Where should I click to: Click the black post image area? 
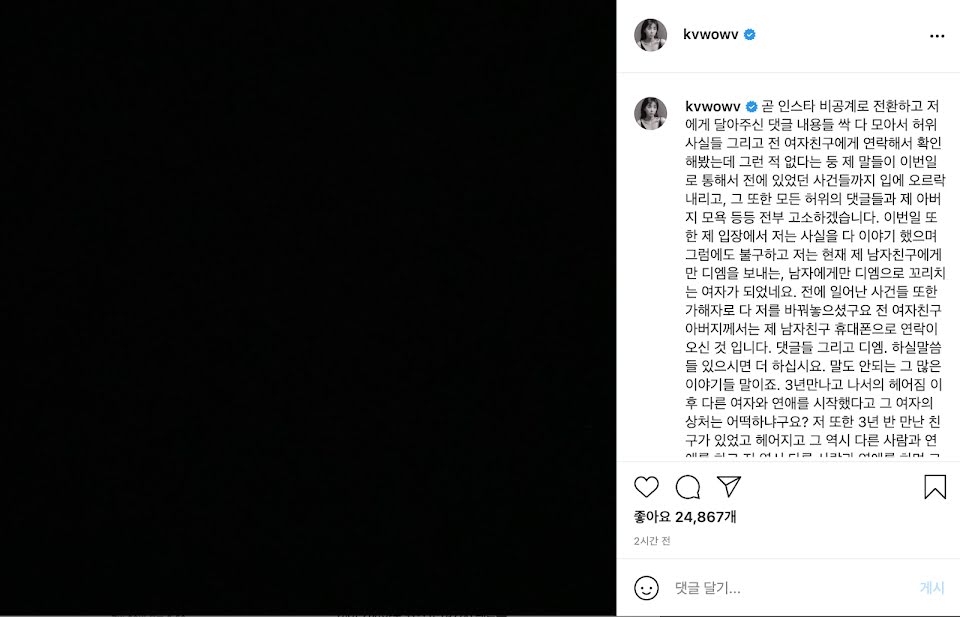308,308
